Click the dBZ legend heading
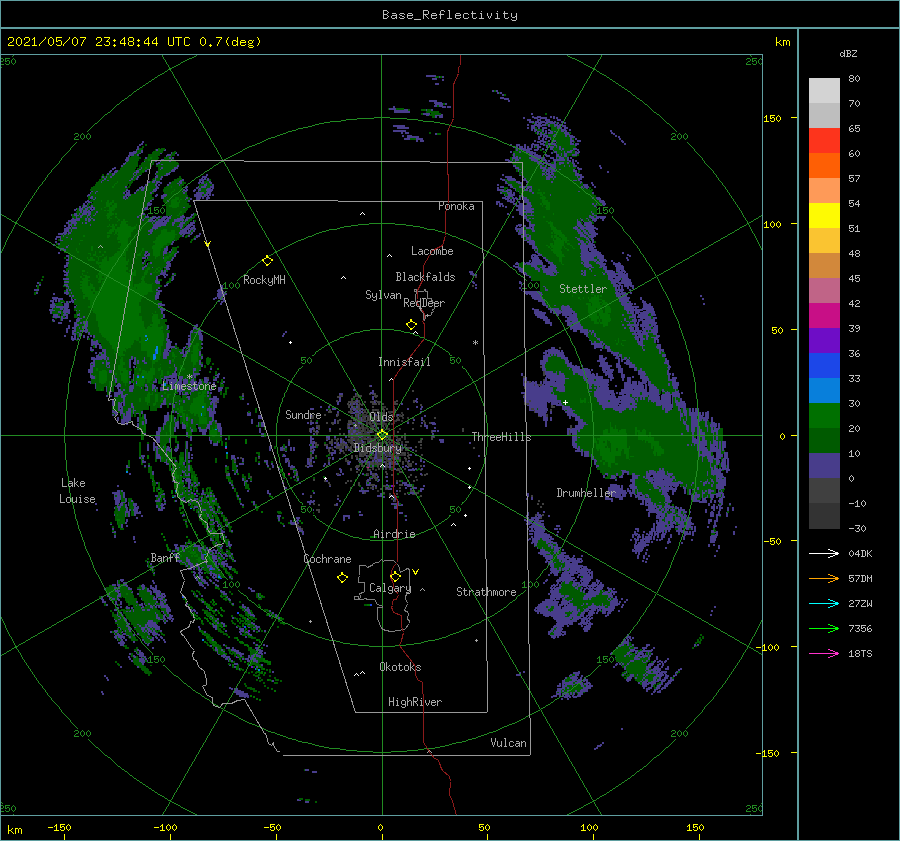 click(848, 54)
